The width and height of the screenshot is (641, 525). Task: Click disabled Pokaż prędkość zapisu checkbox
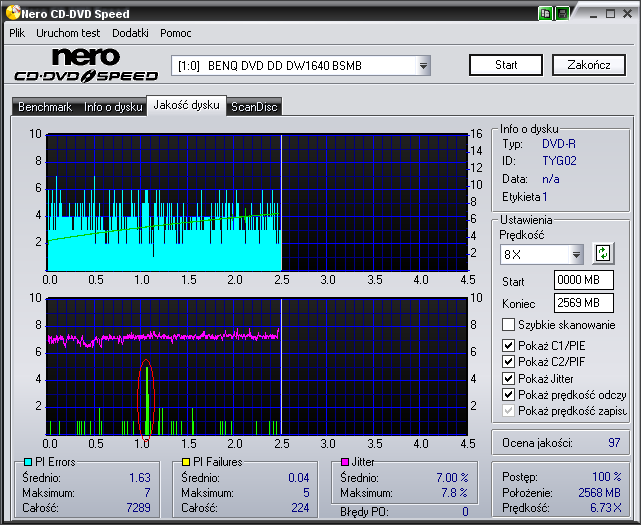click(508, 411)
